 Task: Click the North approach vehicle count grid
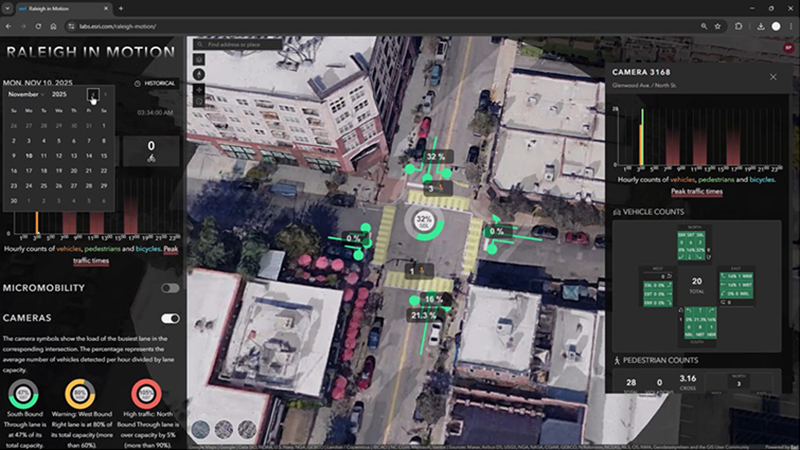[691, 246]
